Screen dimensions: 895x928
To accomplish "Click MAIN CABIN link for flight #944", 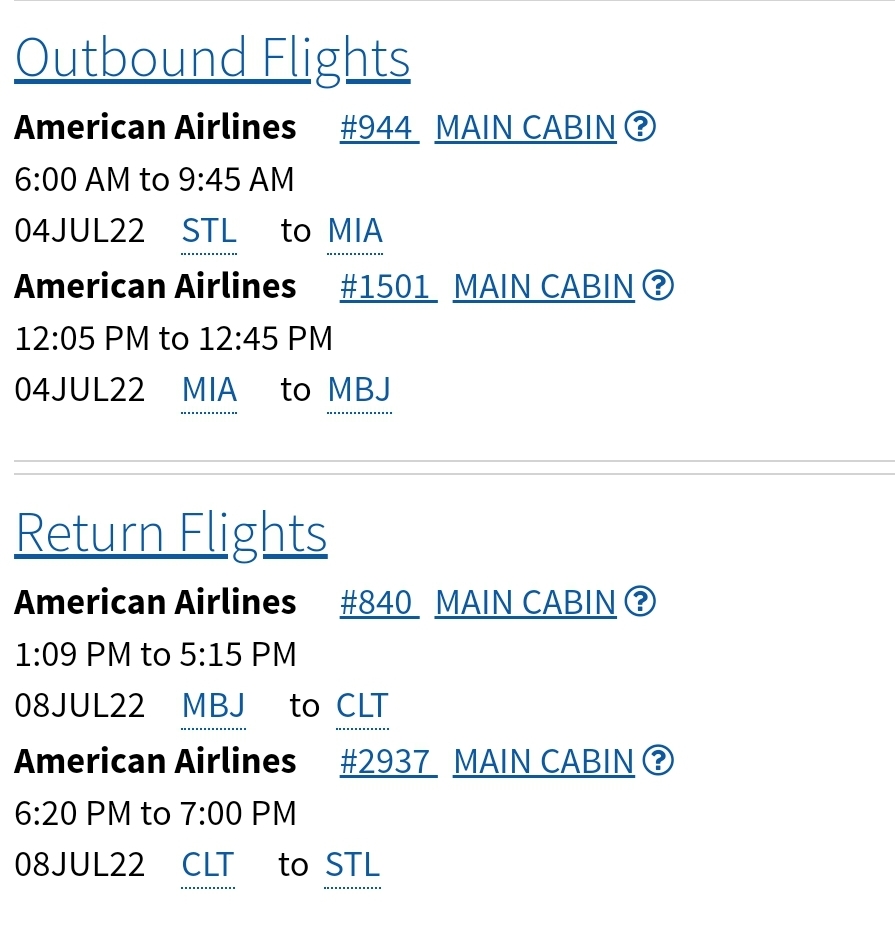I will pyautogui.click(x=526, y=128).
